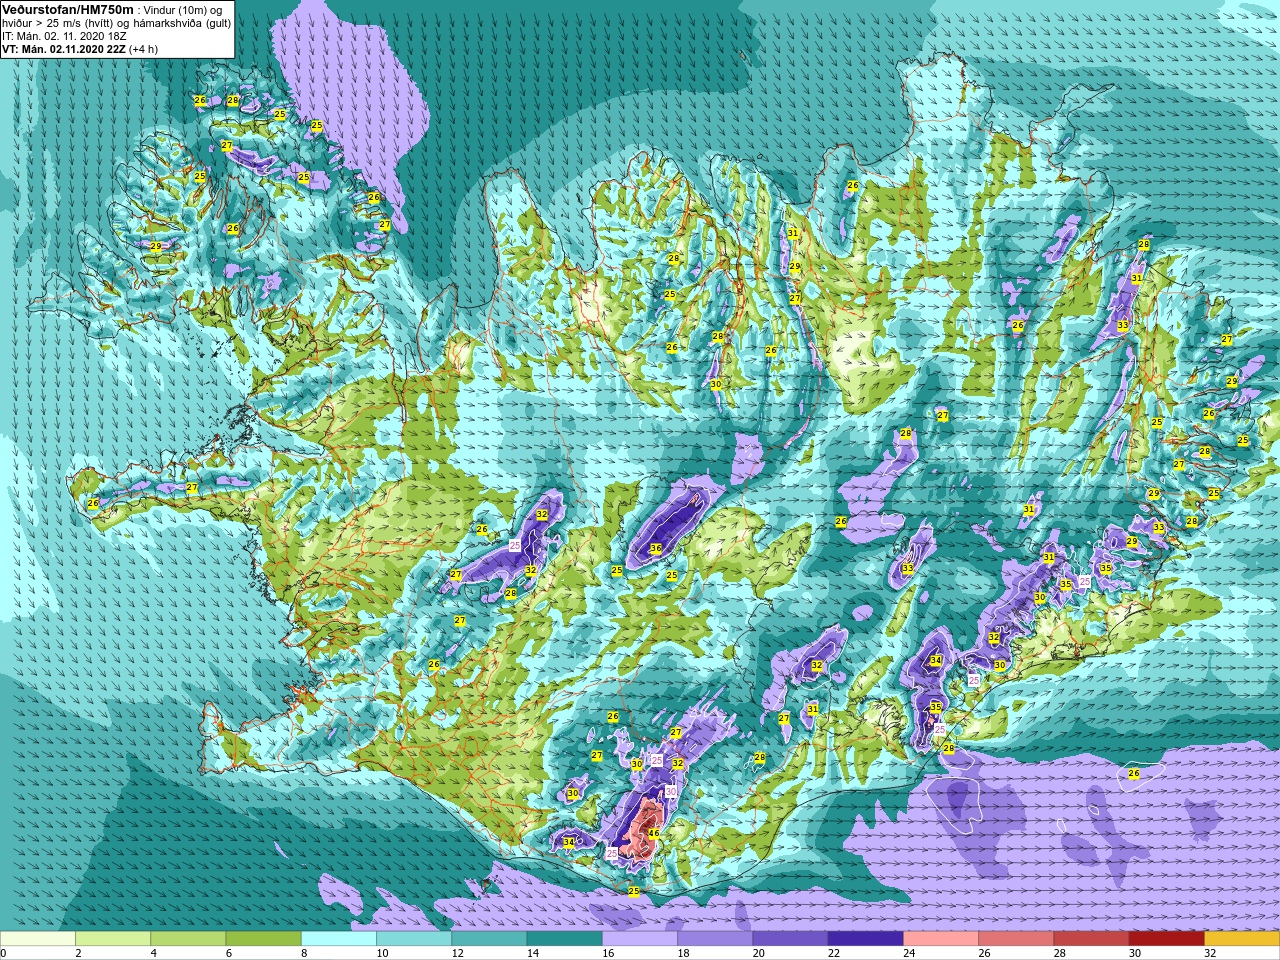
Task: Click the light green 2–4 m/s legend swatch
Action: click(x=113, y=939)
